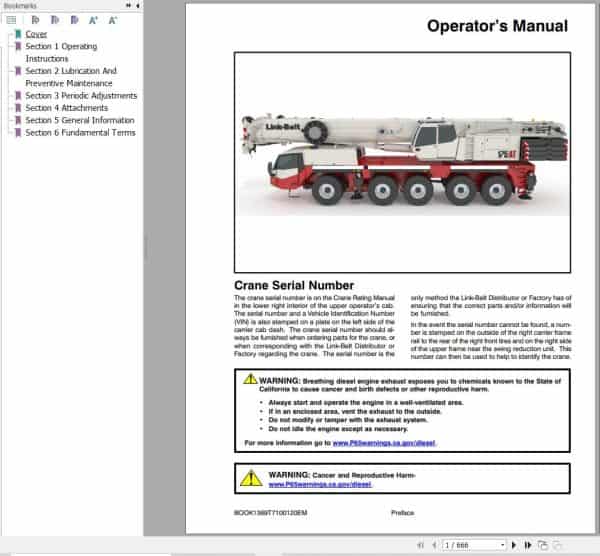Click the crane photo on the cover page
600x556 pixels.
[403, 163]
